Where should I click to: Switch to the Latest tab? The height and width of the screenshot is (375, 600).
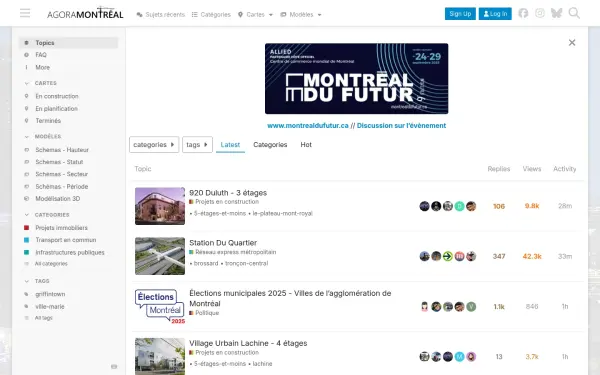(x=230, y=145)
